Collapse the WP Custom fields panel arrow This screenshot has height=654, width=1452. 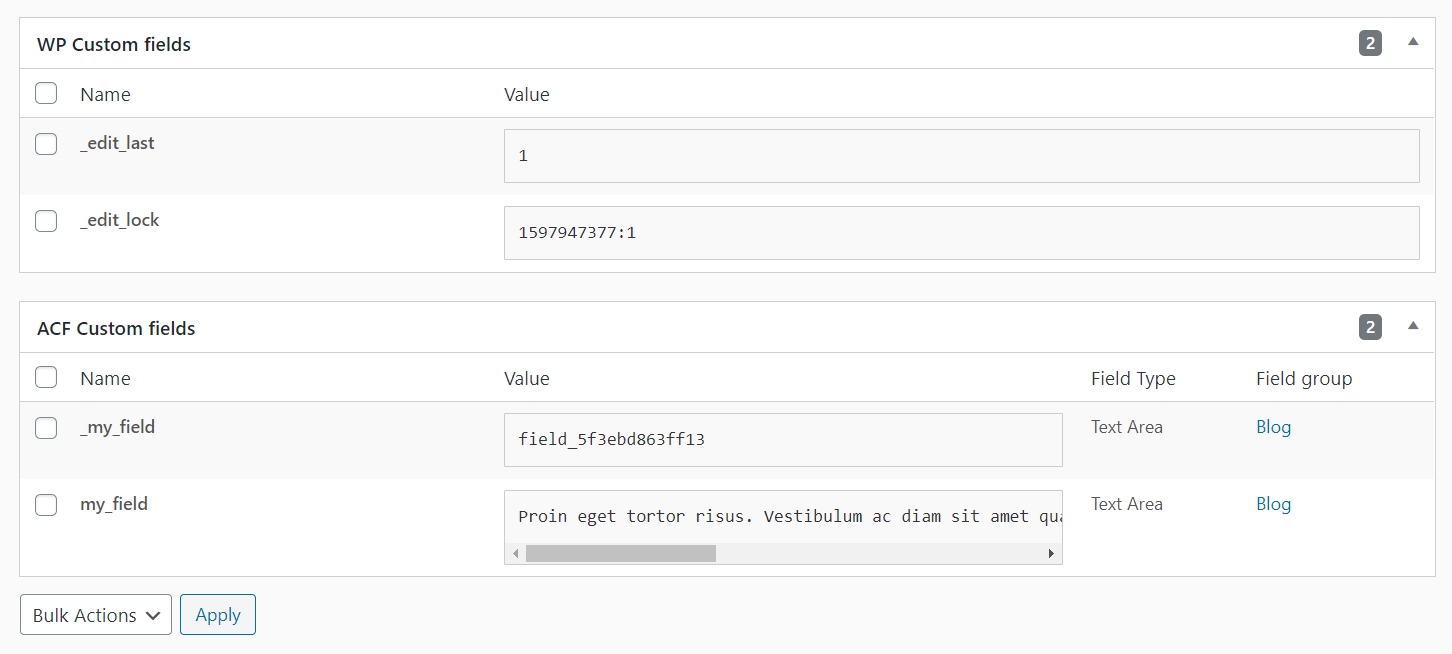pos(1413,42)
